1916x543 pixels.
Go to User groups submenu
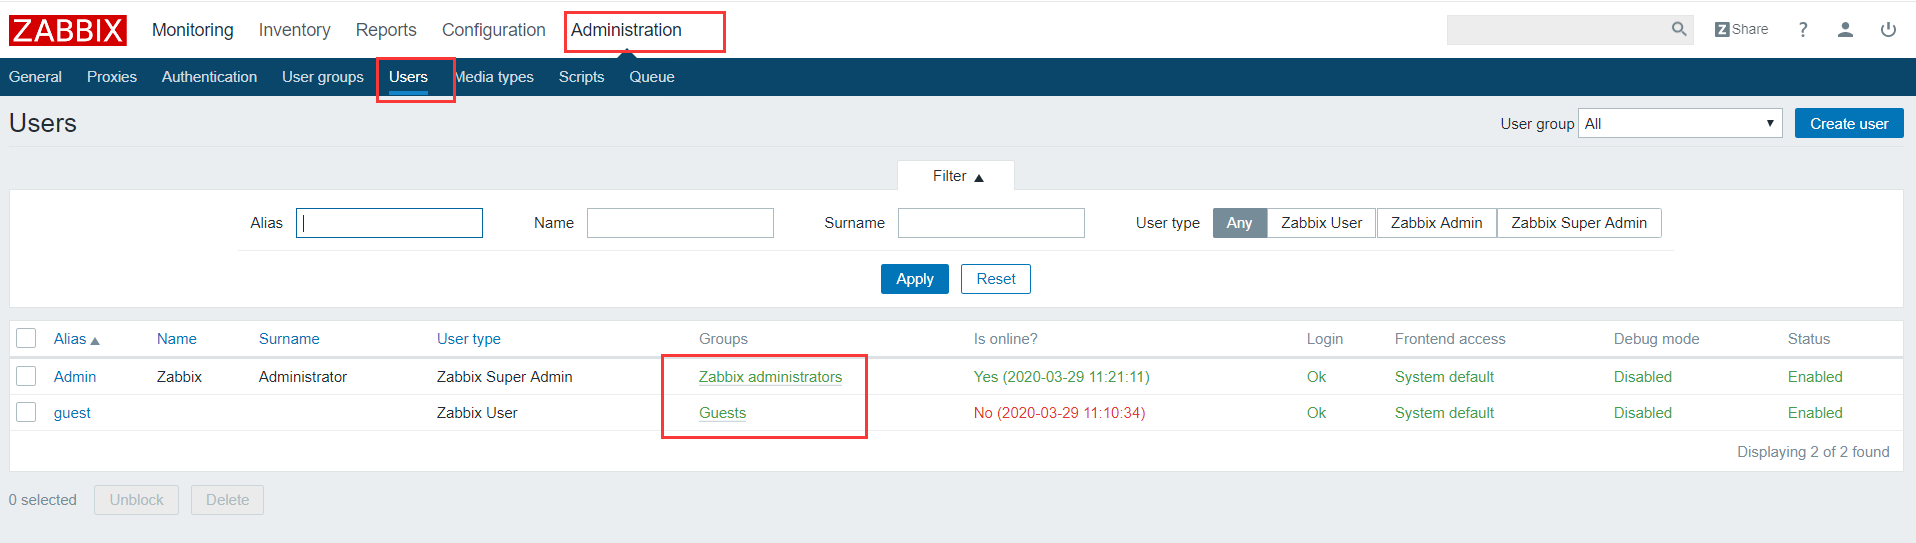(x=323, y=77)
